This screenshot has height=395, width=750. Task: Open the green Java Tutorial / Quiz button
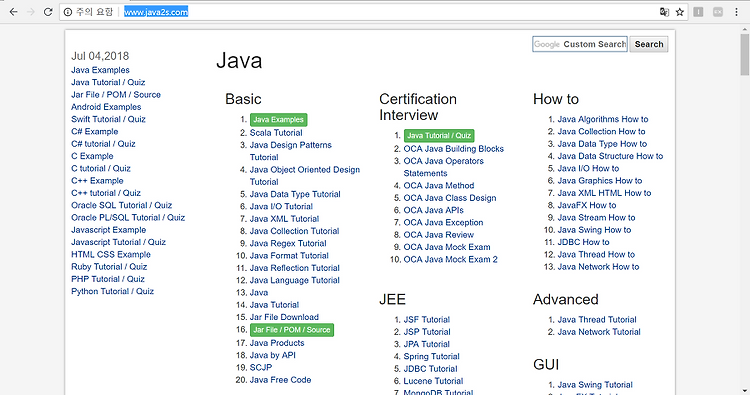(439, 136)
